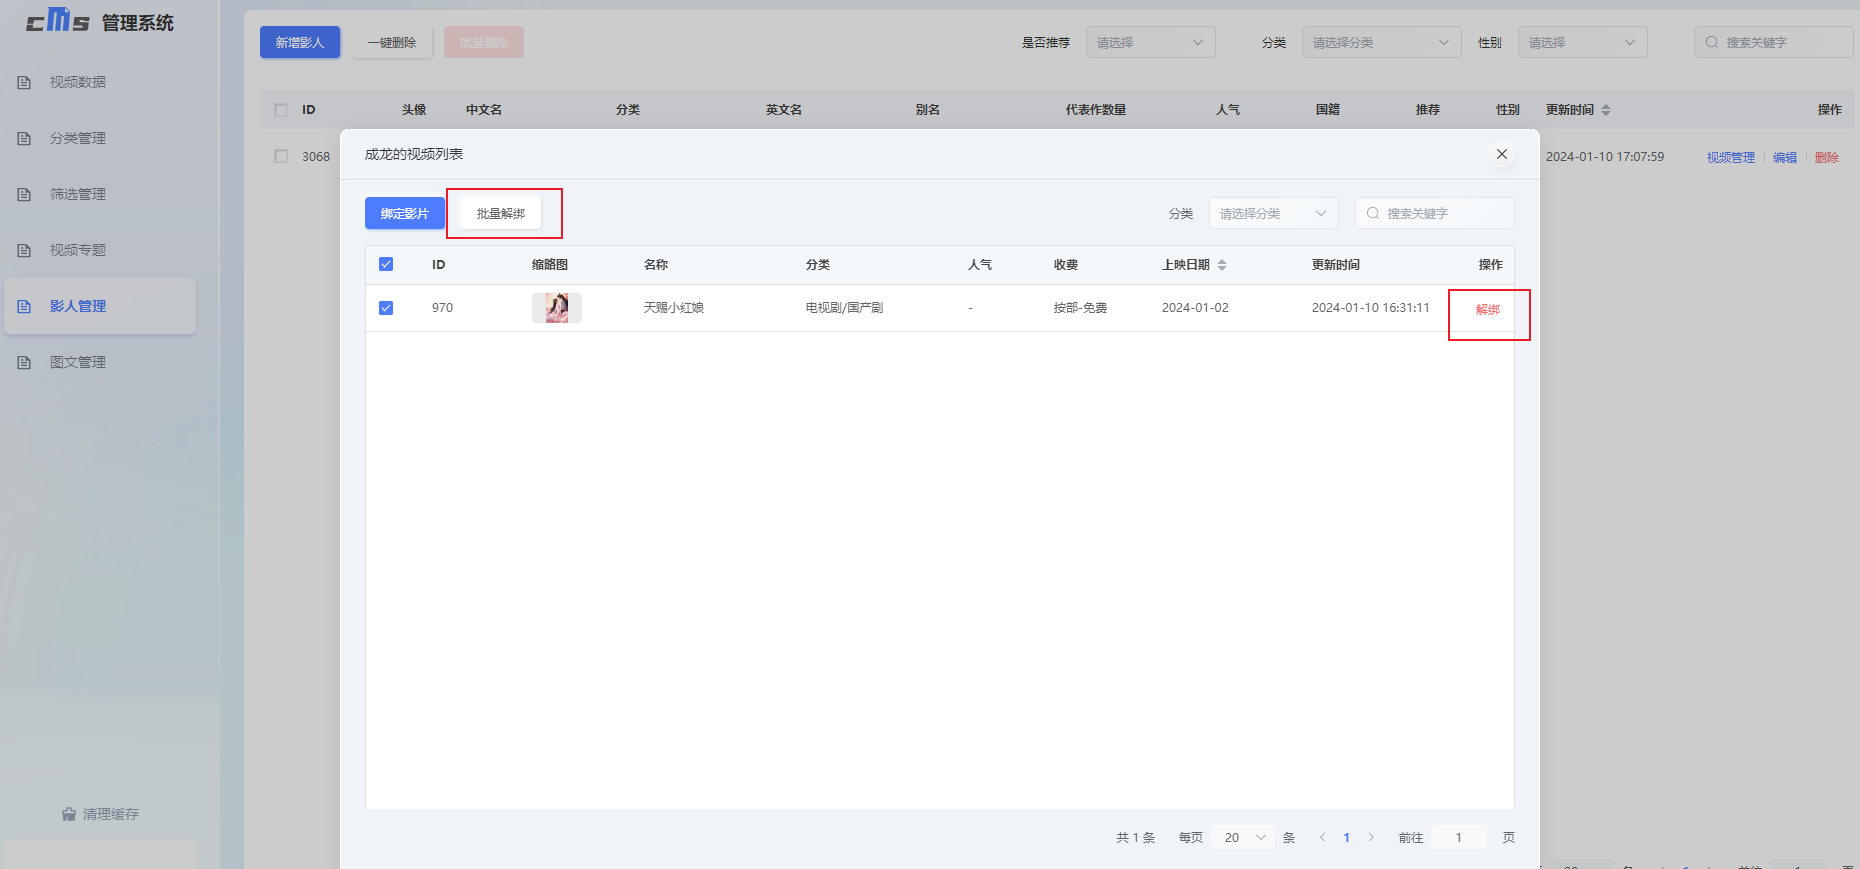Close the 成龙的视频列表 dialog
This screenshot has height=869, width=1860.
tap(1501, 154)
